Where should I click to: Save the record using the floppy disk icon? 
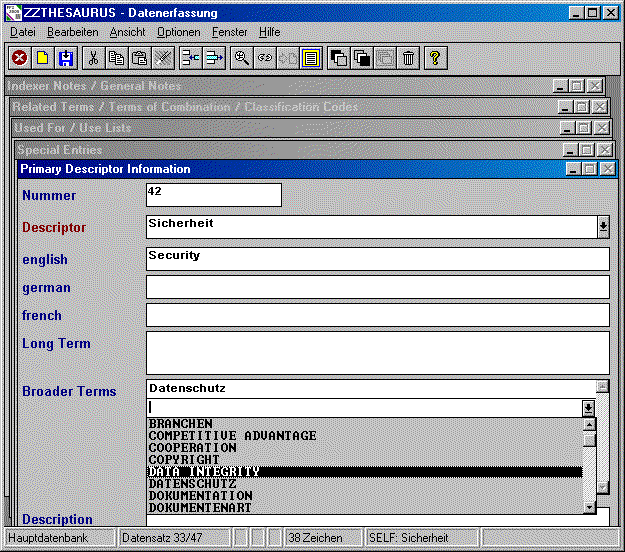click(66, 58)
